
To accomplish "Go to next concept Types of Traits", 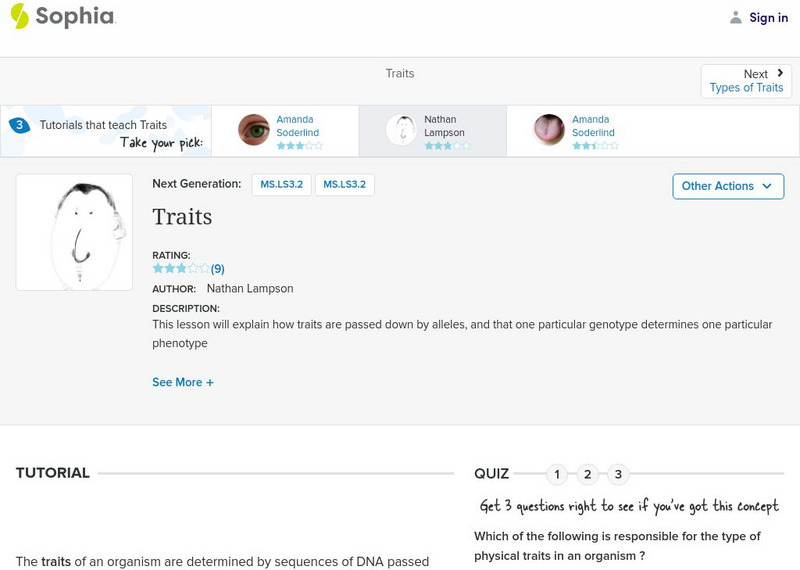I will click(x=746, y=88).
